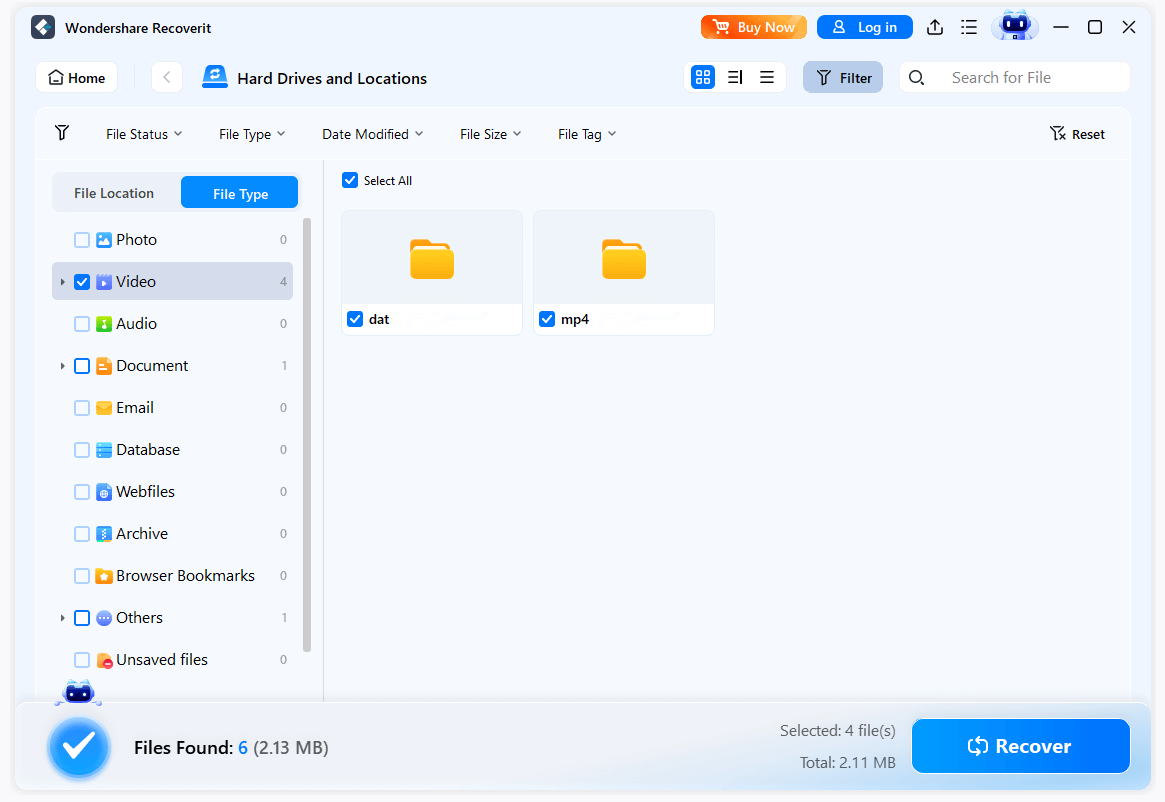The image size is (1165, 802).
Task: Open the AI robot assistant in title bar
Action: [1015, 26]
